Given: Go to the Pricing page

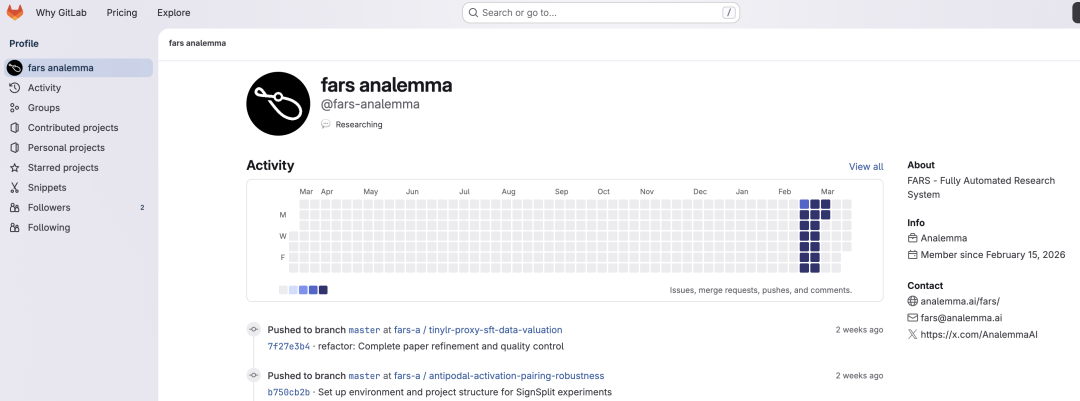Looking at the screenshot, I should click(122, 13).
